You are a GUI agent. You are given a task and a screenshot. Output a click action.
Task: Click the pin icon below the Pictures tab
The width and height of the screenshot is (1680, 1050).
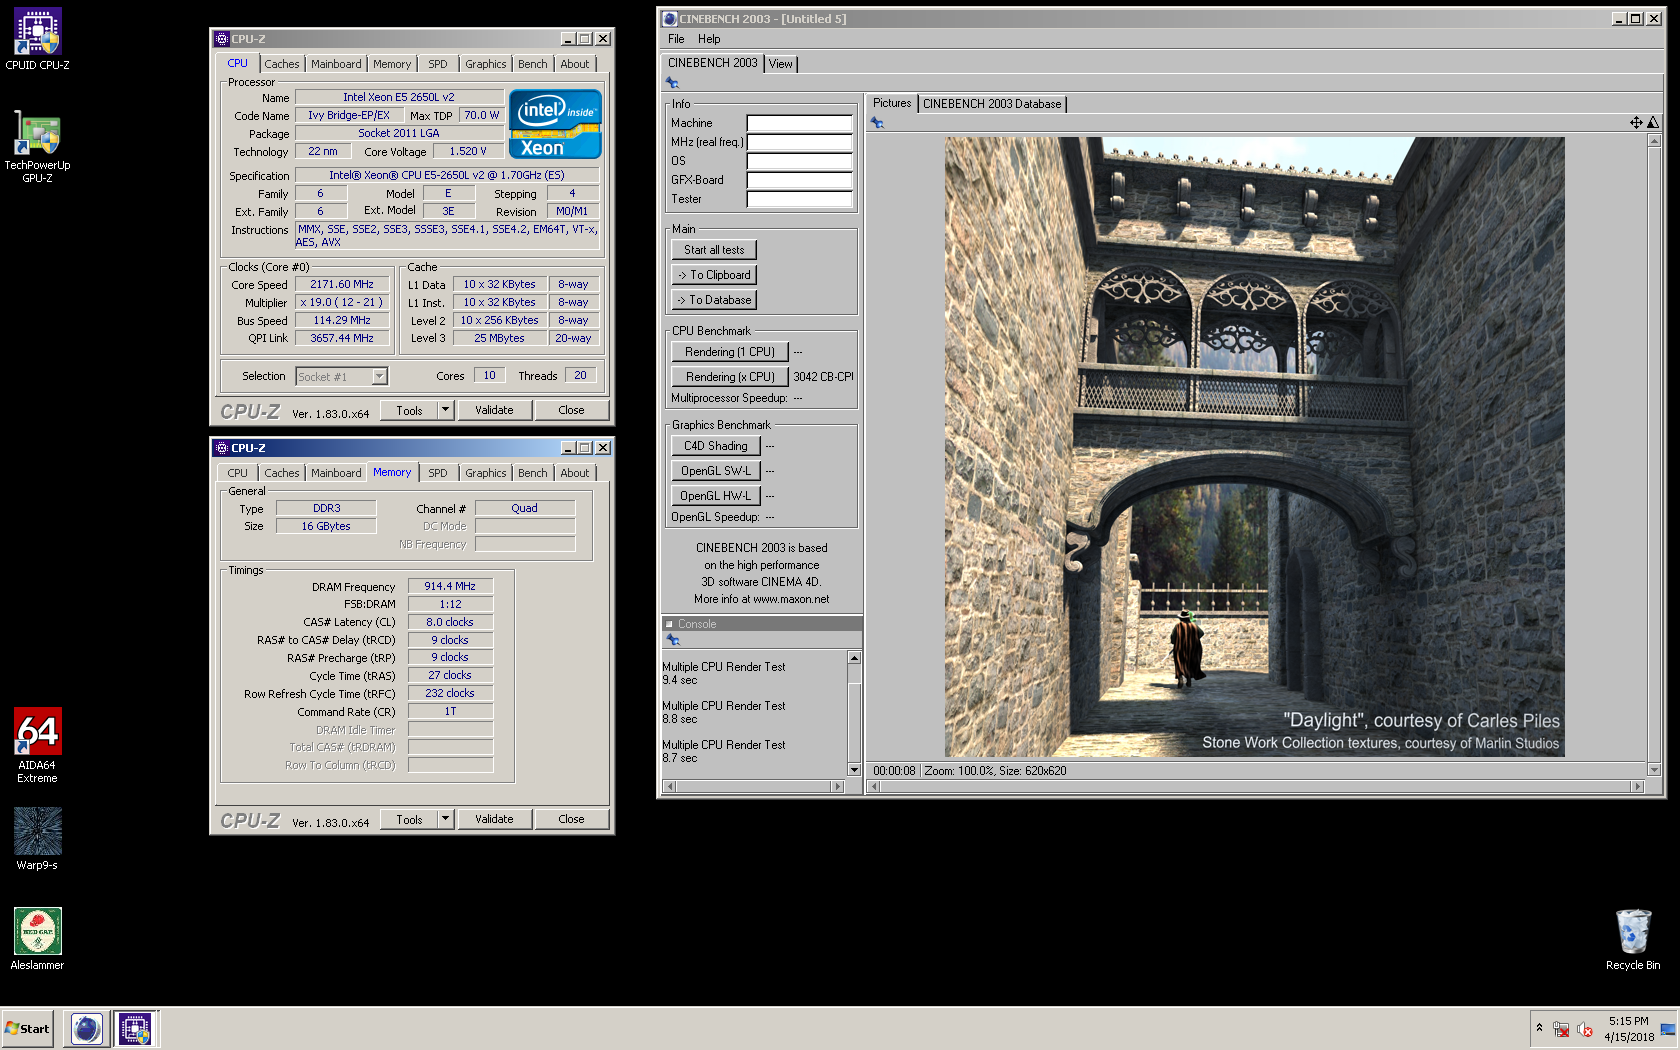pyautogui.click(x=877, y=123)
